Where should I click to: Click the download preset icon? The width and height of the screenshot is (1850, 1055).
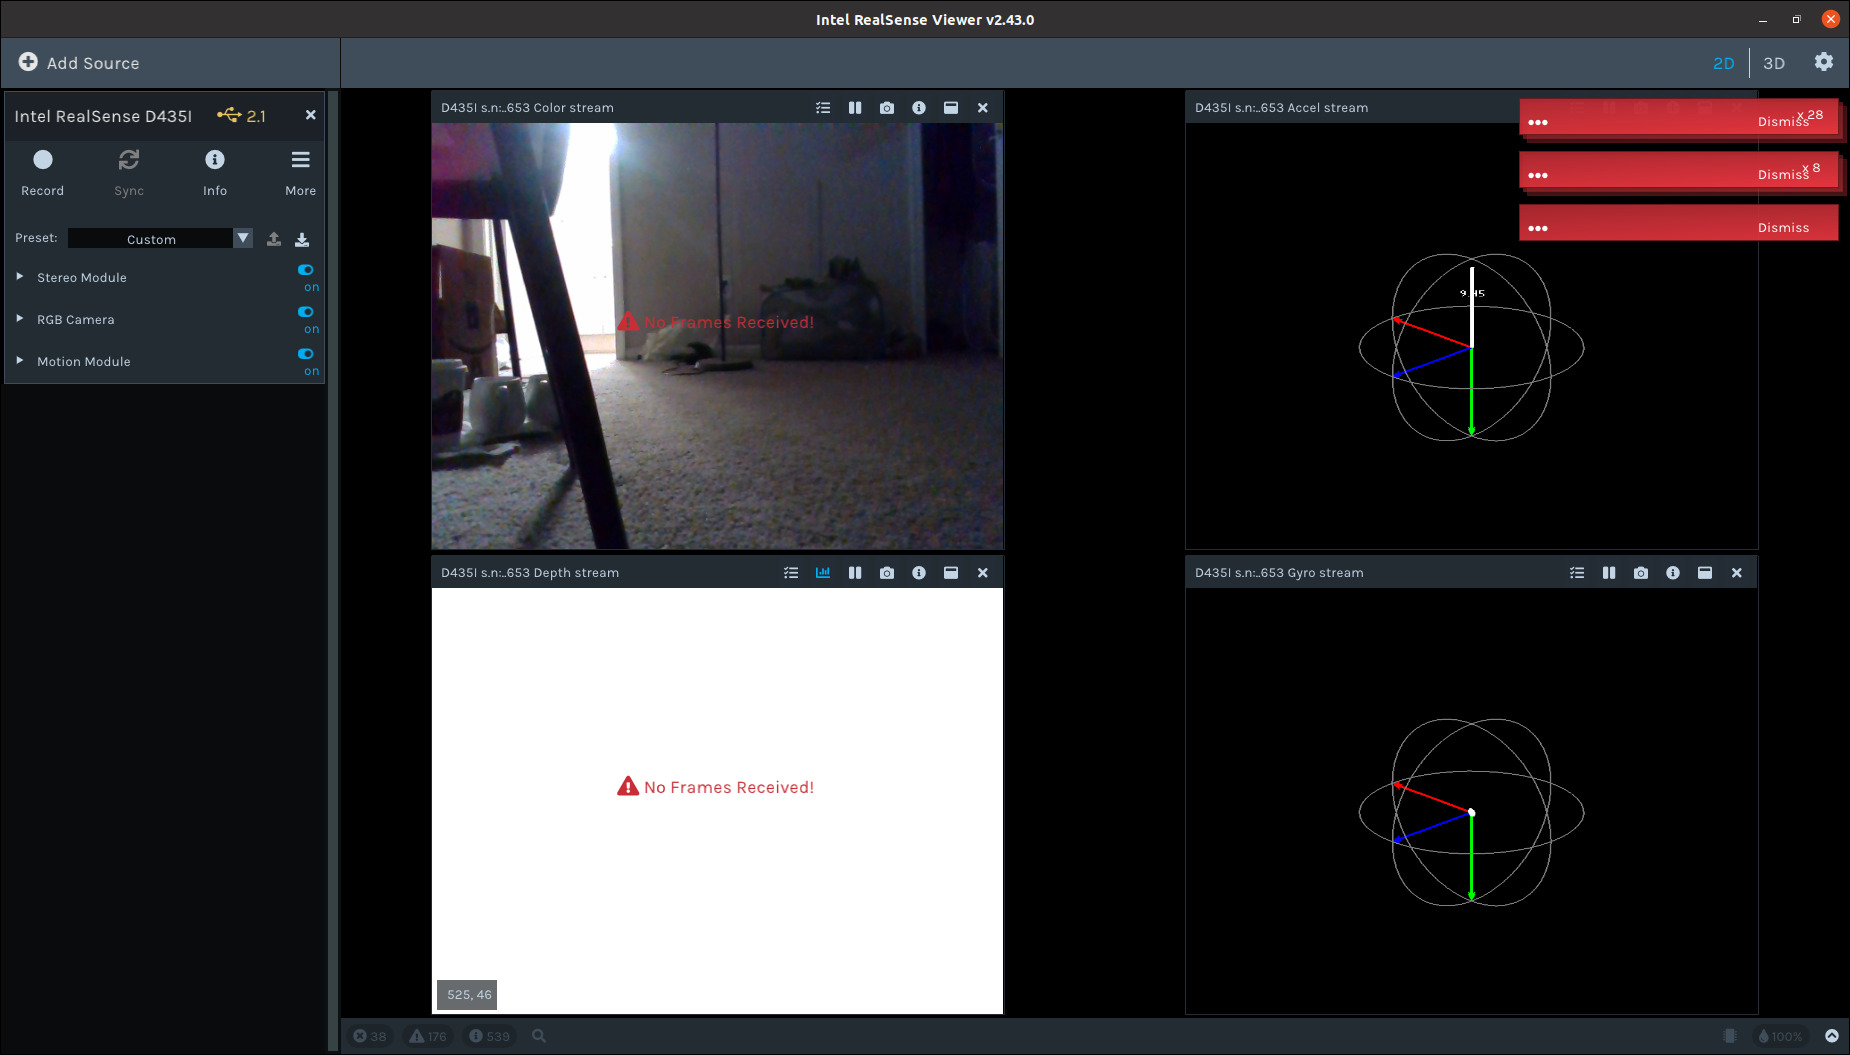(x=302, y=239)
